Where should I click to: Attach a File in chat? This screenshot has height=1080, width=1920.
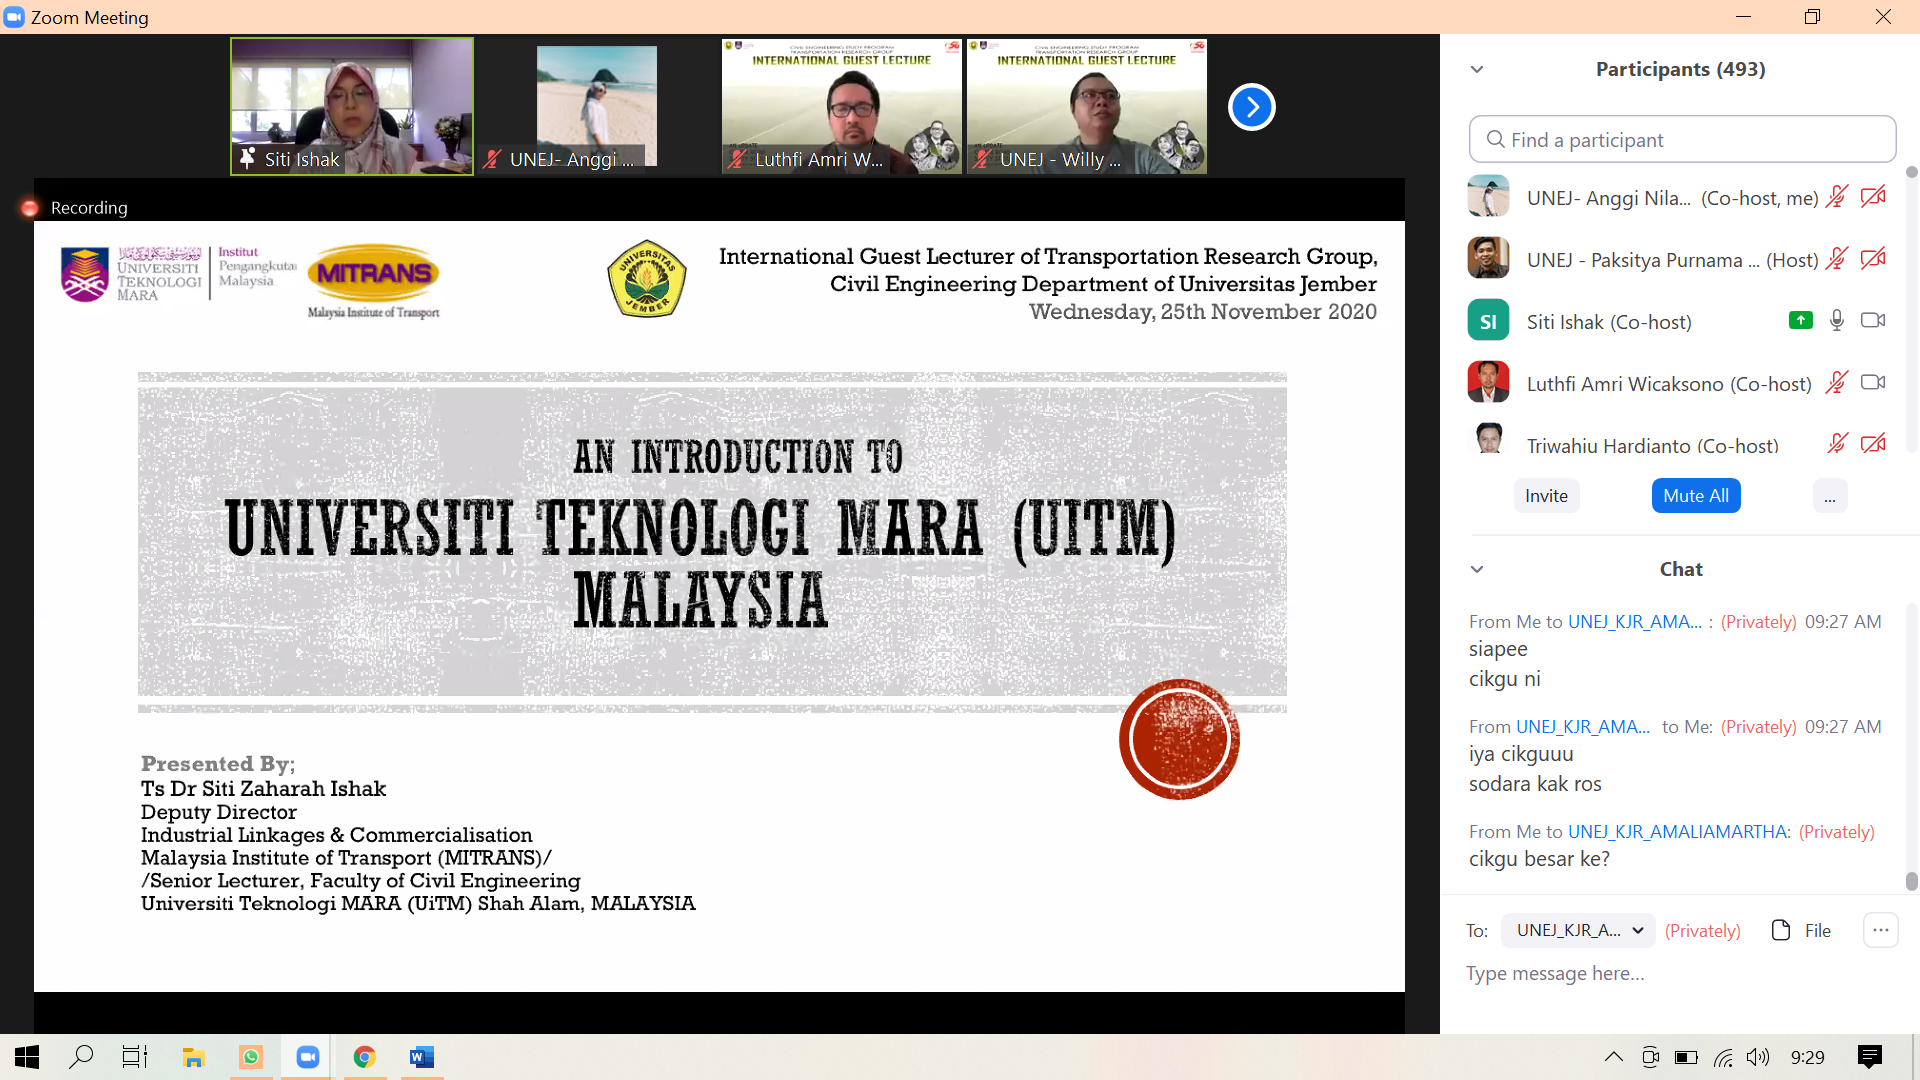[x=1801, y=930]
